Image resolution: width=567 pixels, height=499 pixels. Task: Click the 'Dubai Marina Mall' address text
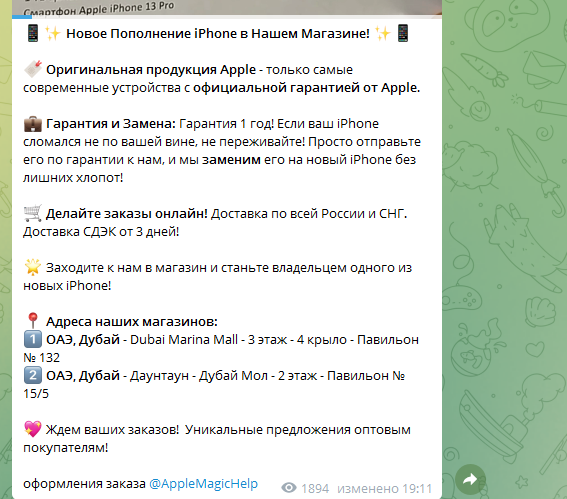(x=184, y=340)
